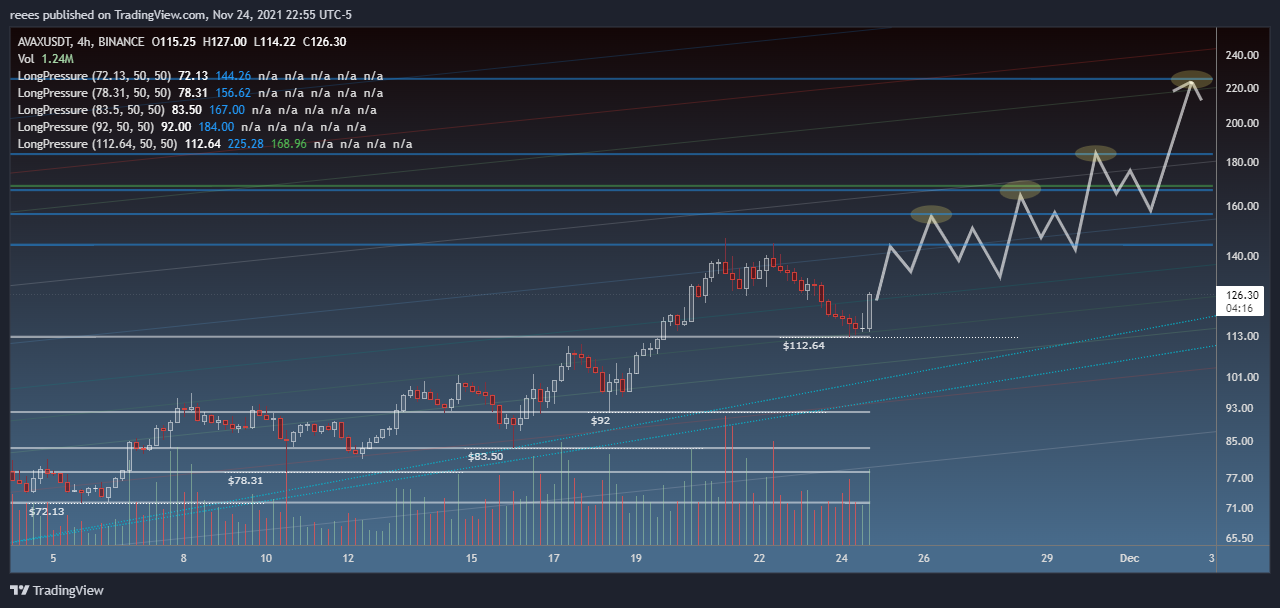
Task: Click the 26 date label on the time axis
Action: click(x=924, y=557)
